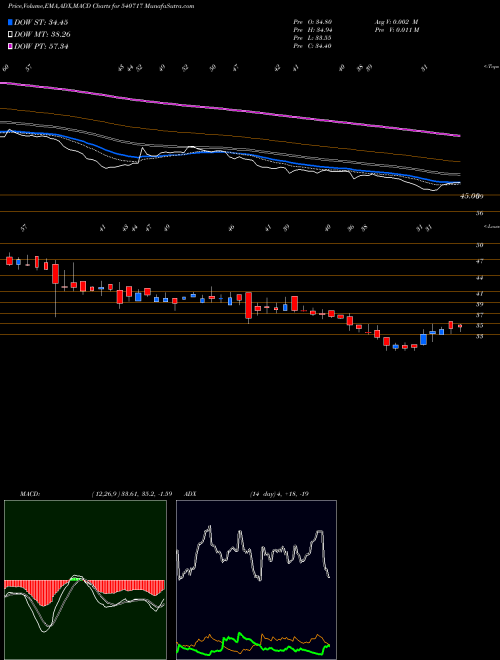This screenshot has height=660, width=500.
Task: Select the 'DOW ST: 34.45' legend text
Action: pos(41,22)
